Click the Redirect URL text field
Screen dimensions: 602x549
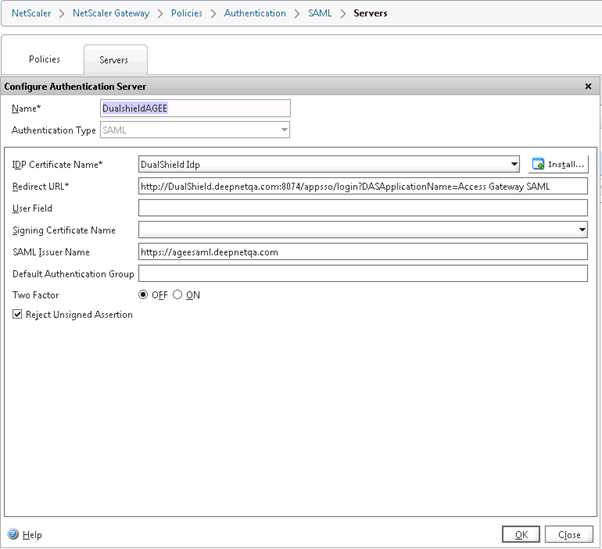pos(362,186)
